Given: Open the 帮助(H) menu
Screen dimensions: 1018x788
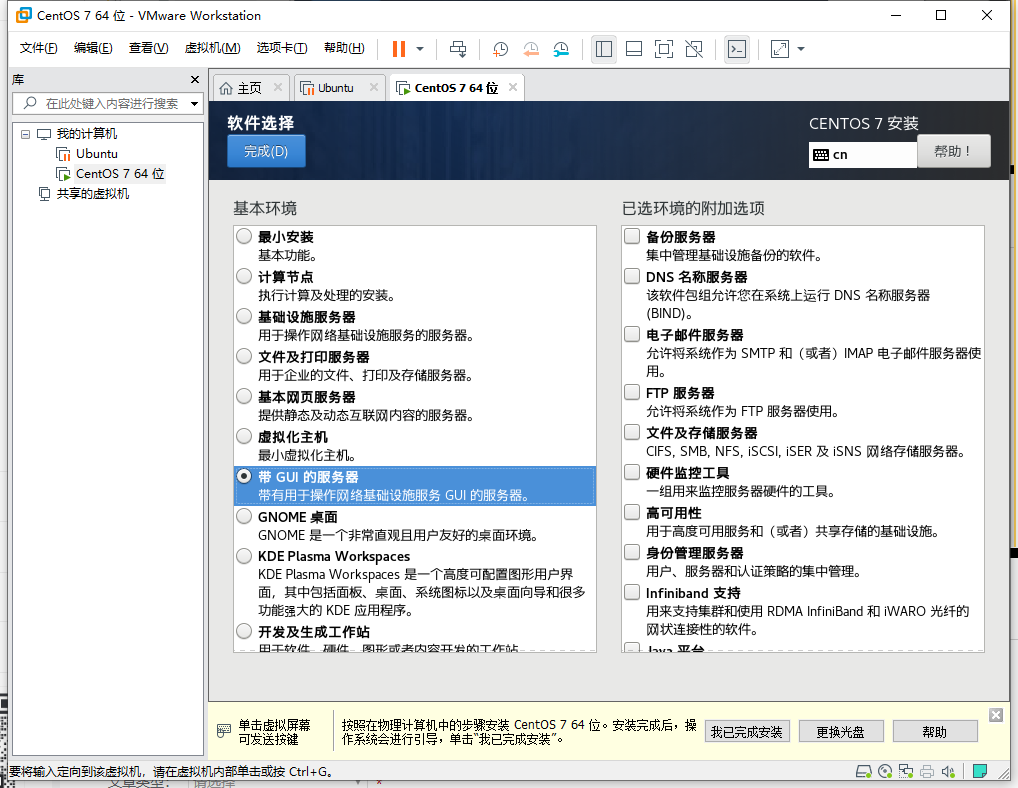Looking at the screenshot, I should click(344, 48).
